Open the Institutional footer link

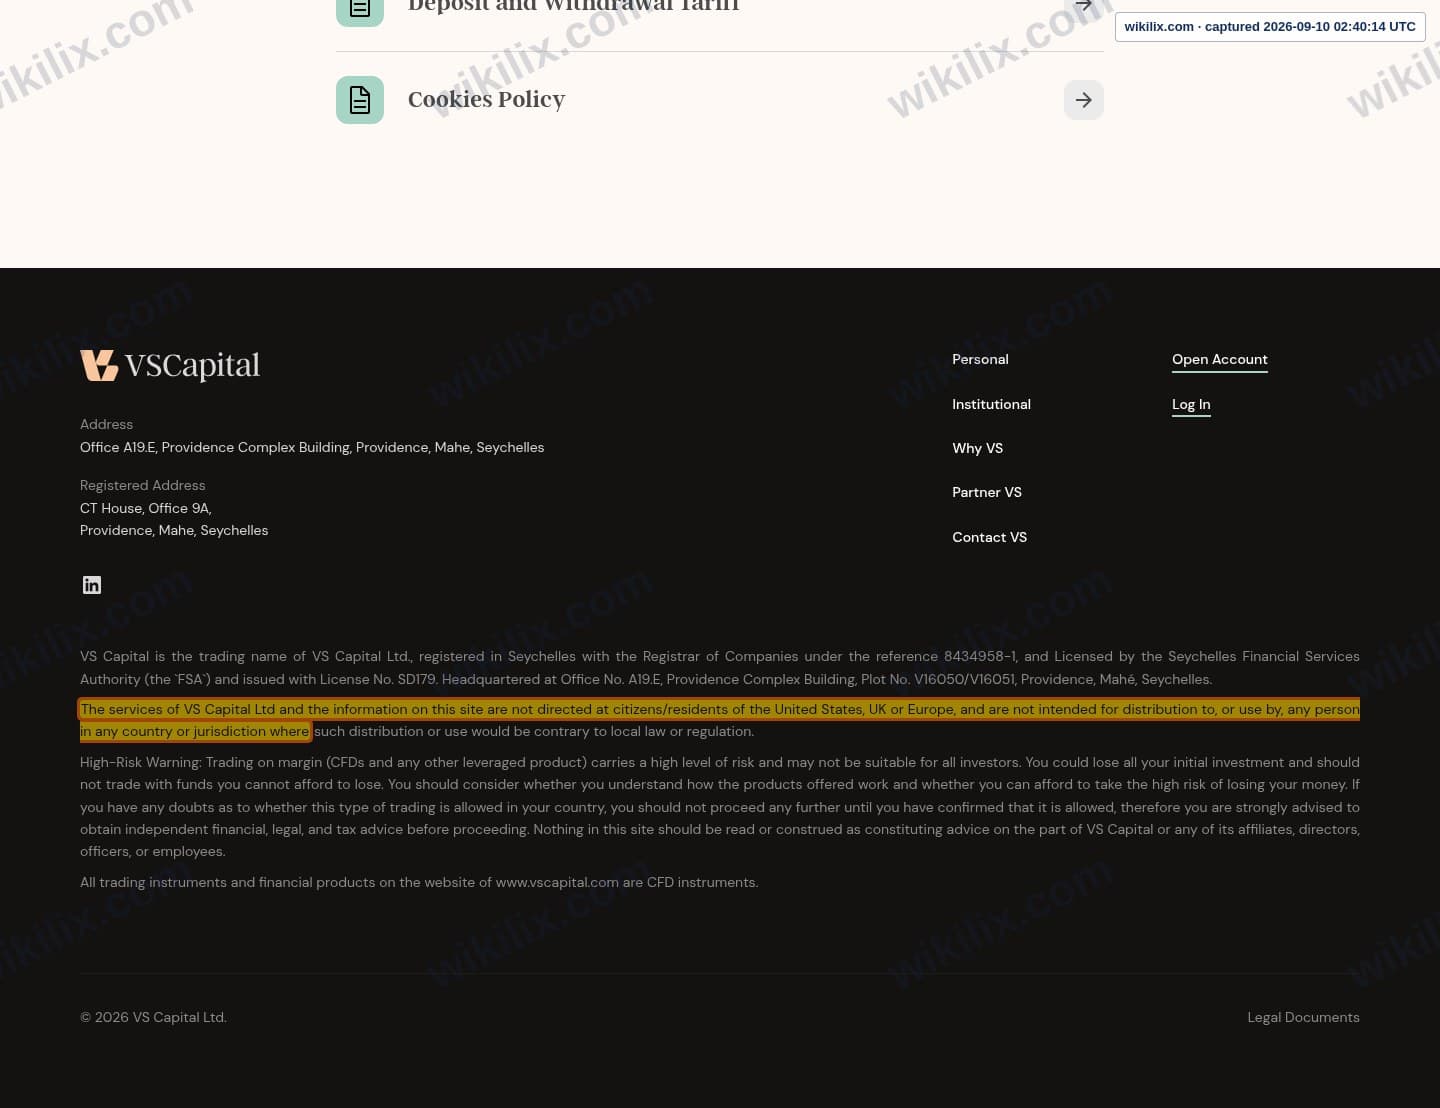point(991,404)
